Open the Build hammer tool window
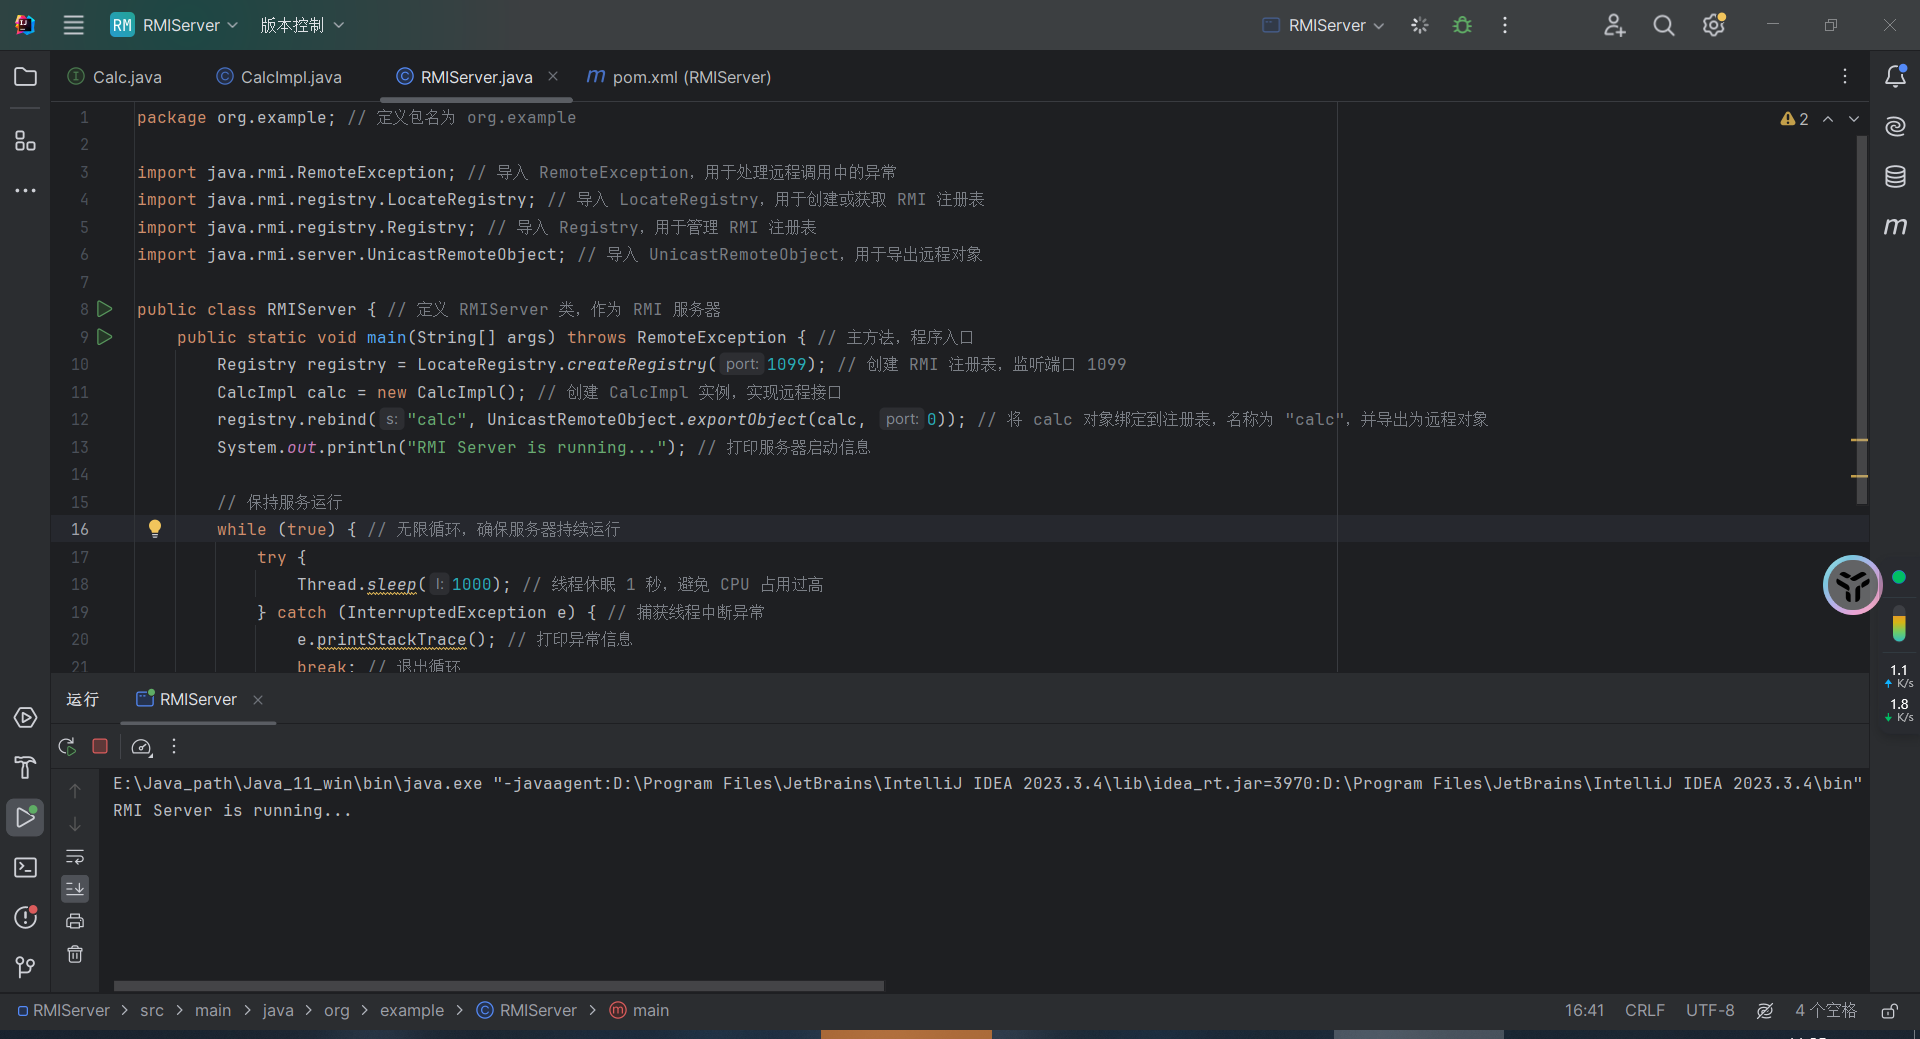 (x=25, y=767)
